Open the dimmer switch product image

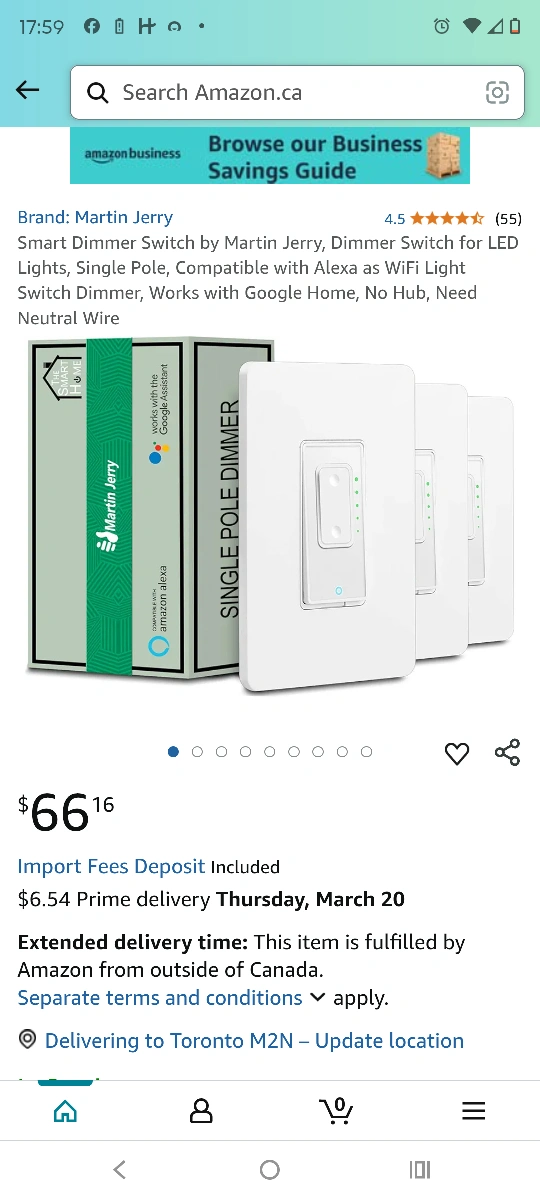[270, 515]
